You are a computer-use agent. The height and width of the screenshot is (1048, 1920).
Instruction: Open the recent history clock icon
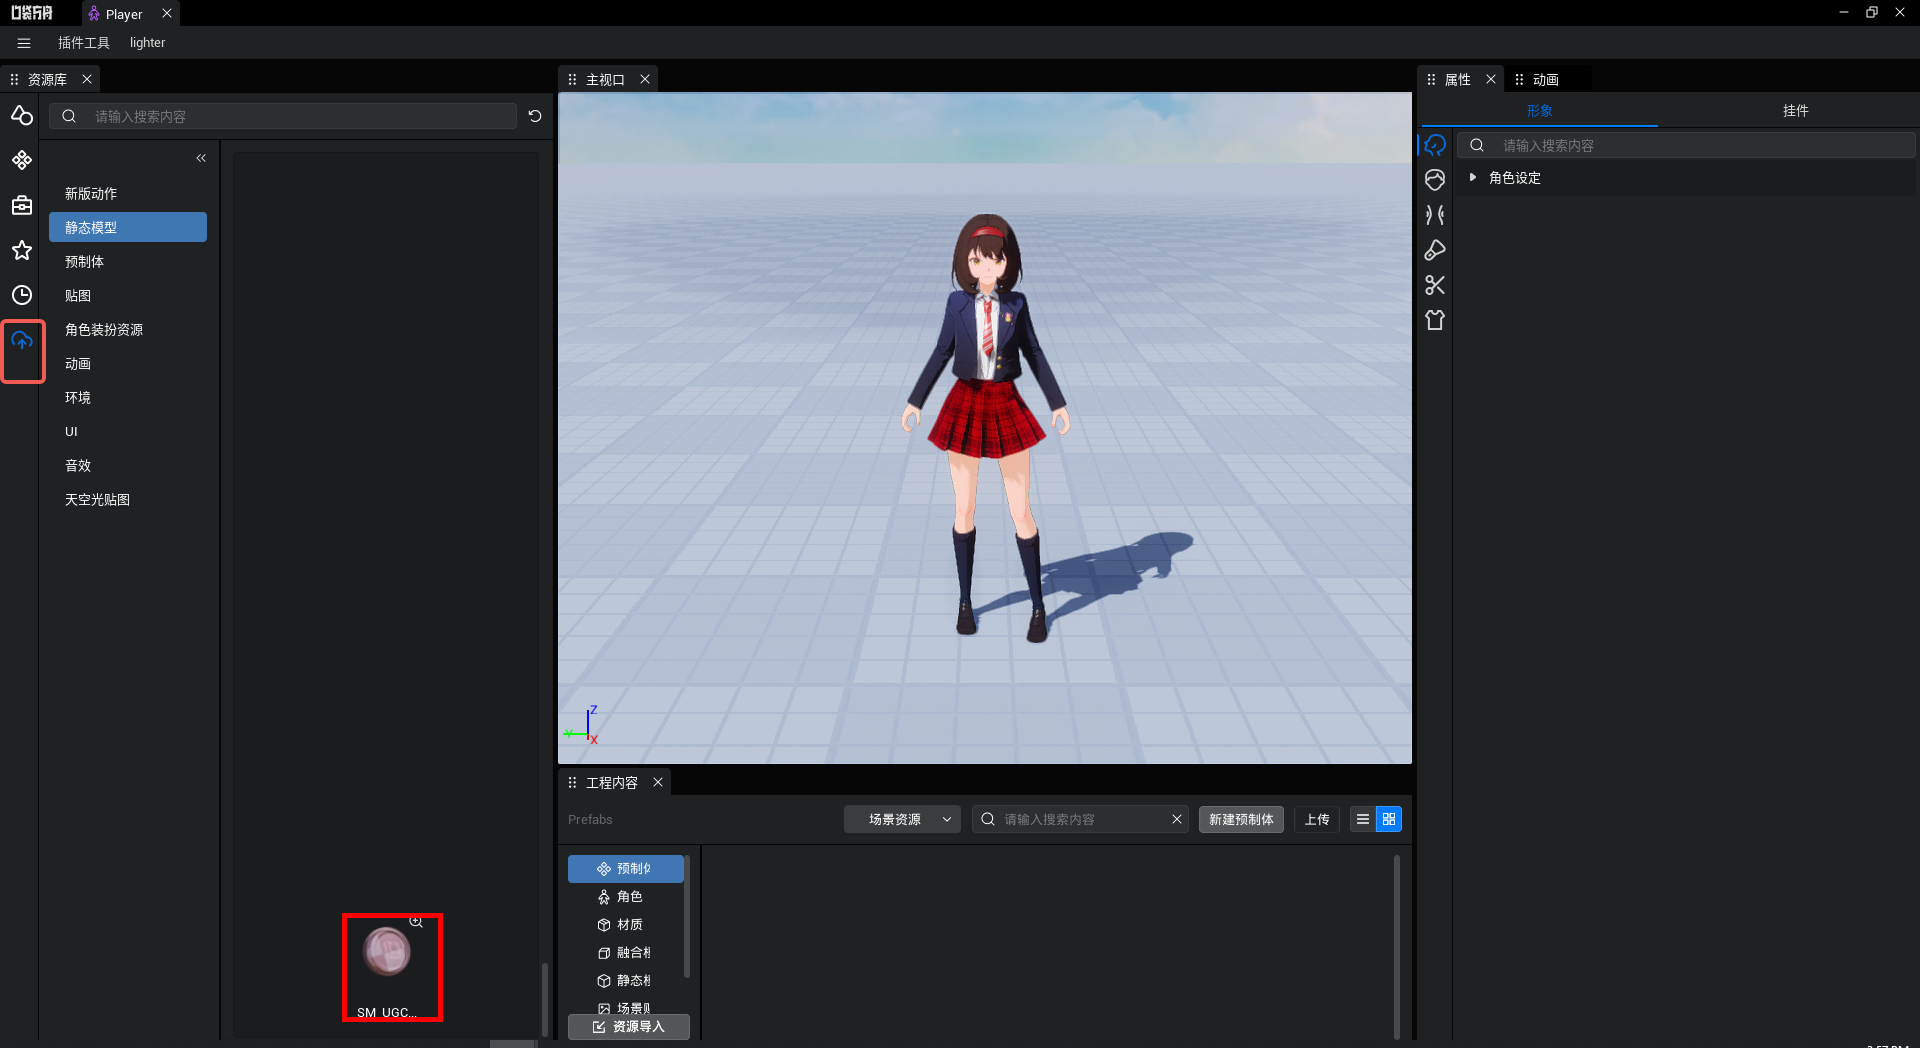pyautogui.click(x=22, y=295)
